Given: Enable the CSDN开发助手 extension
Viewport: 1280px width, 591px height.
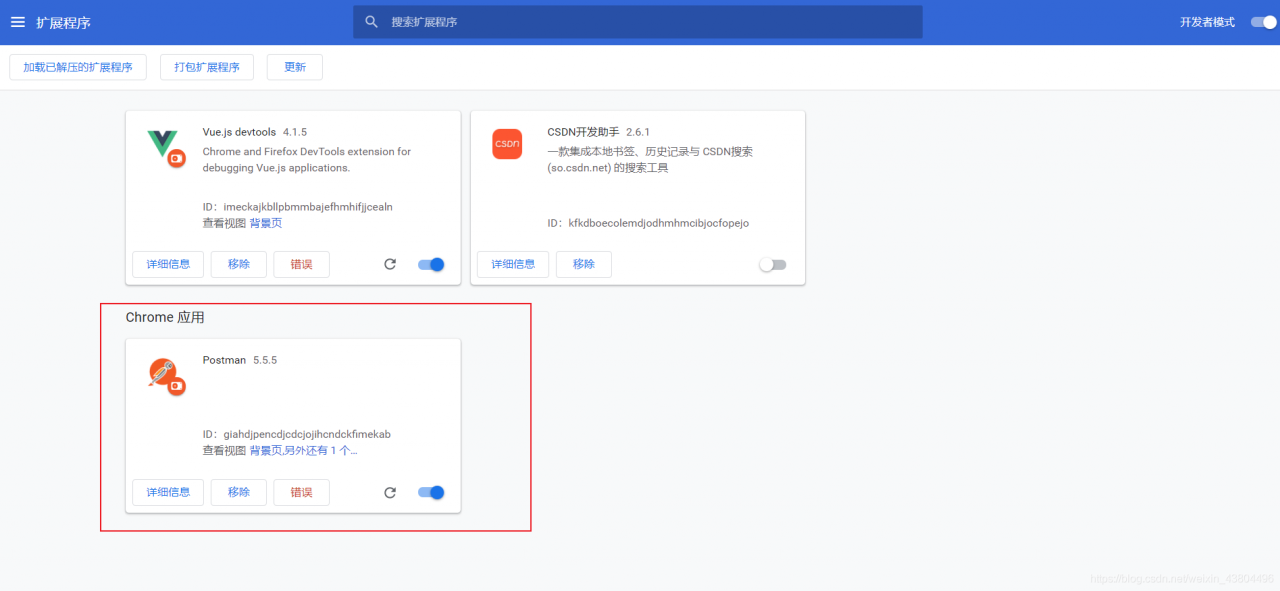Looking at the screenshot, I should click(x=773, y=264).
